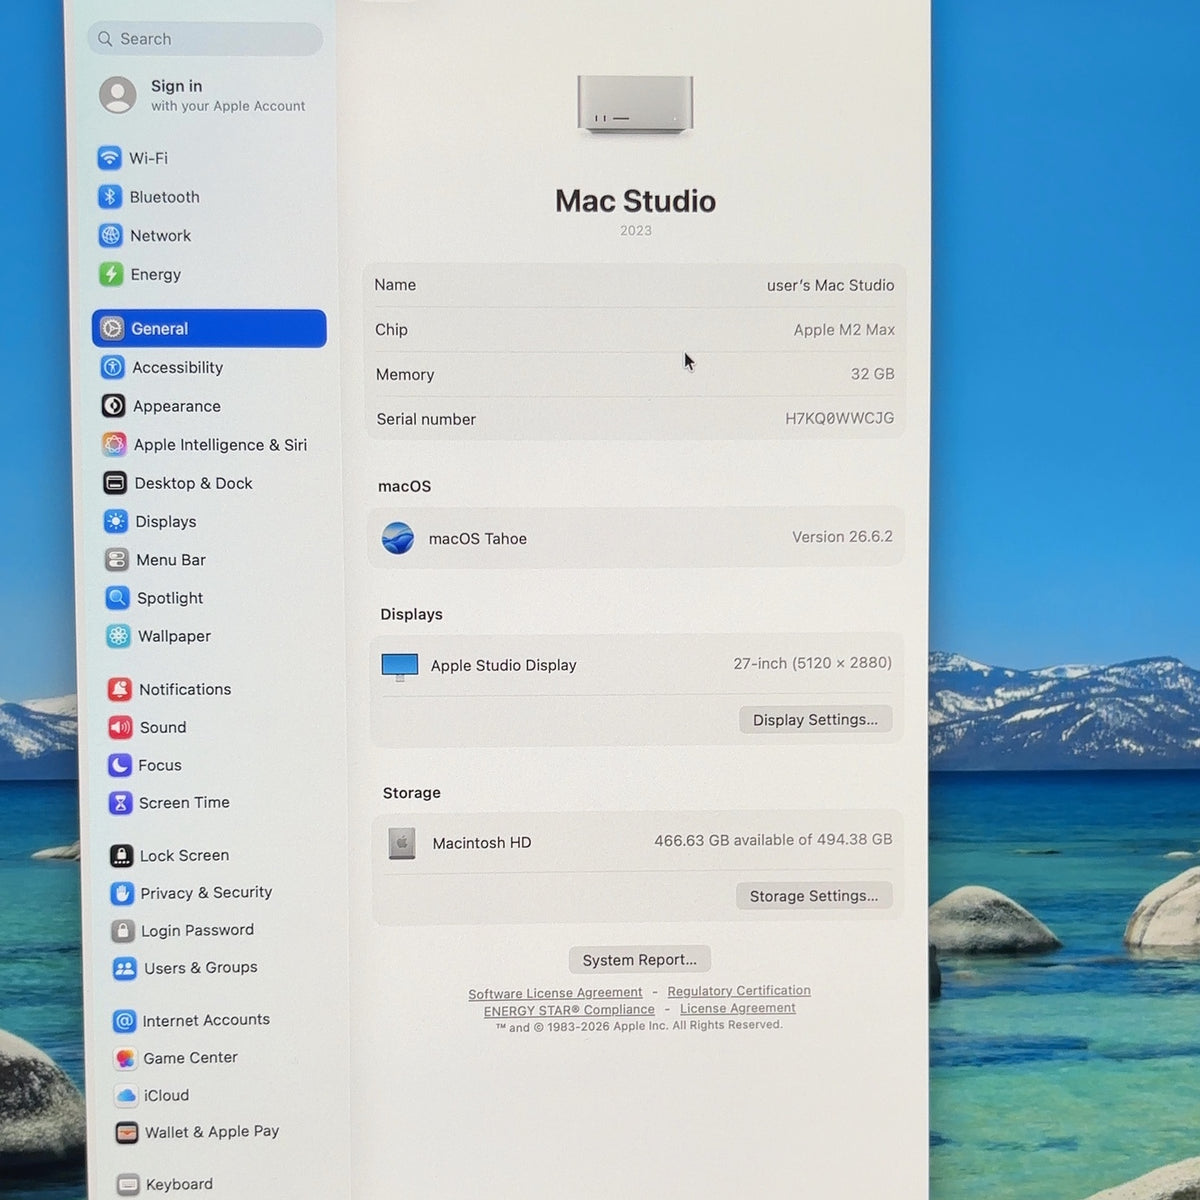Open Energy settings icon

[x=111, y=274]
